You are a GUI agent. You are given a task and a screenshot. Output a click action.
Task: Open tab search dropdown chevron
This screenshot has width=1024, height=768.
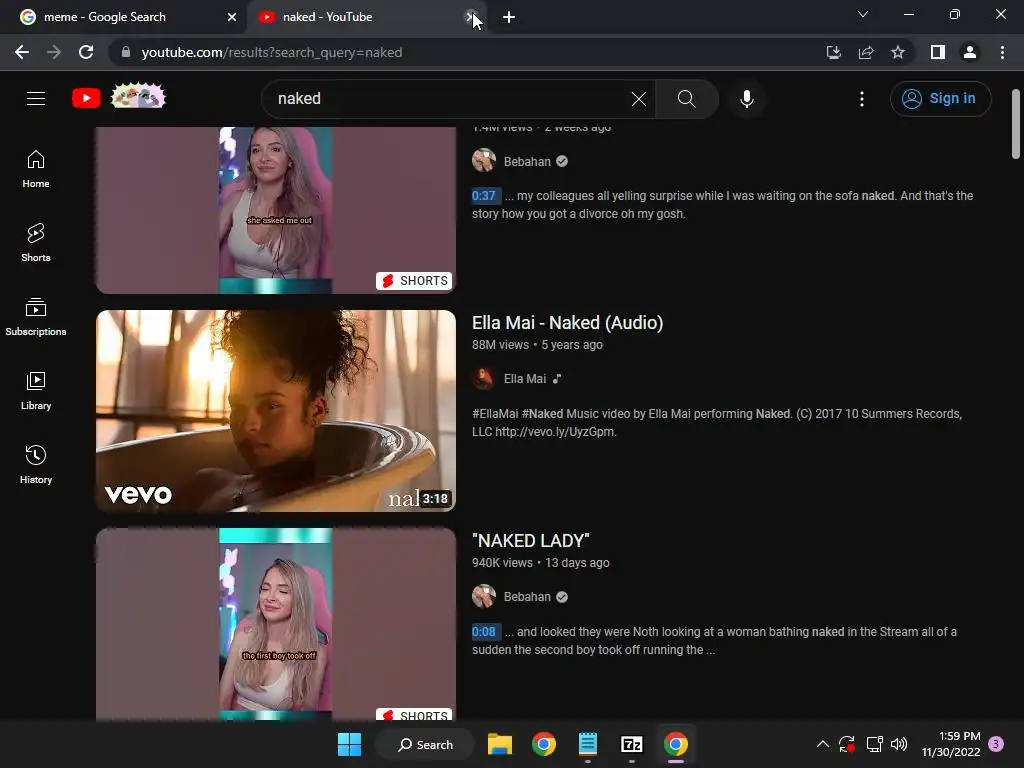coord(863,14)
